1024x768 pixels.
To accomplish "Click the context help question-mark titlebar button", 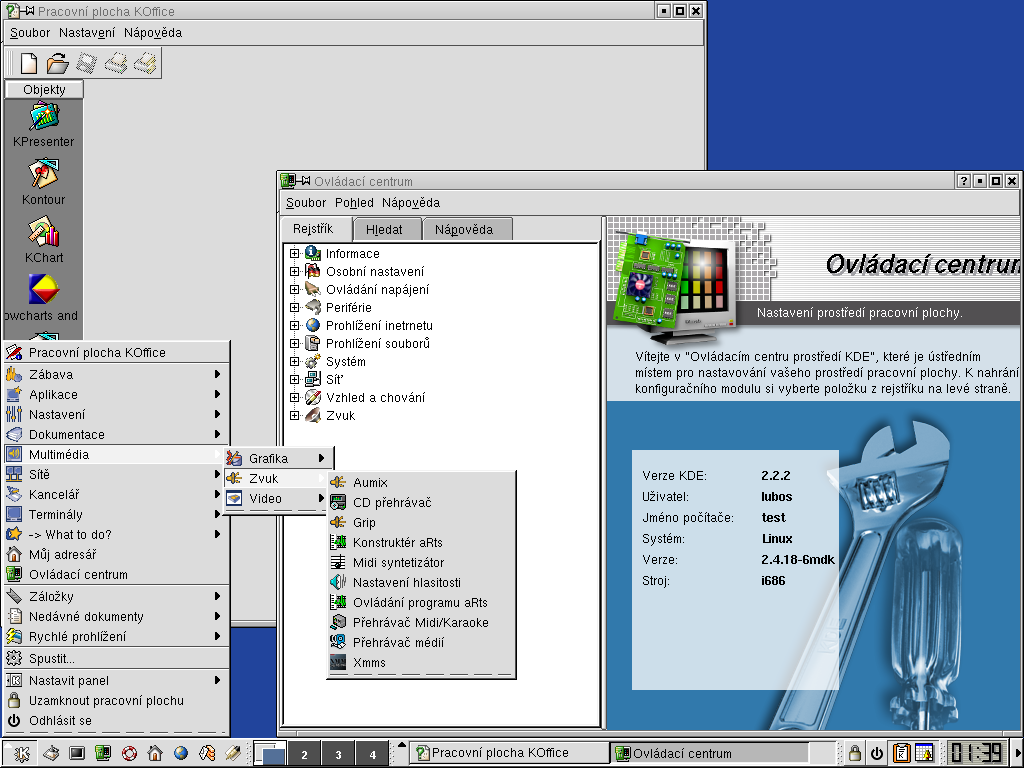I will [x=963, y=181].
